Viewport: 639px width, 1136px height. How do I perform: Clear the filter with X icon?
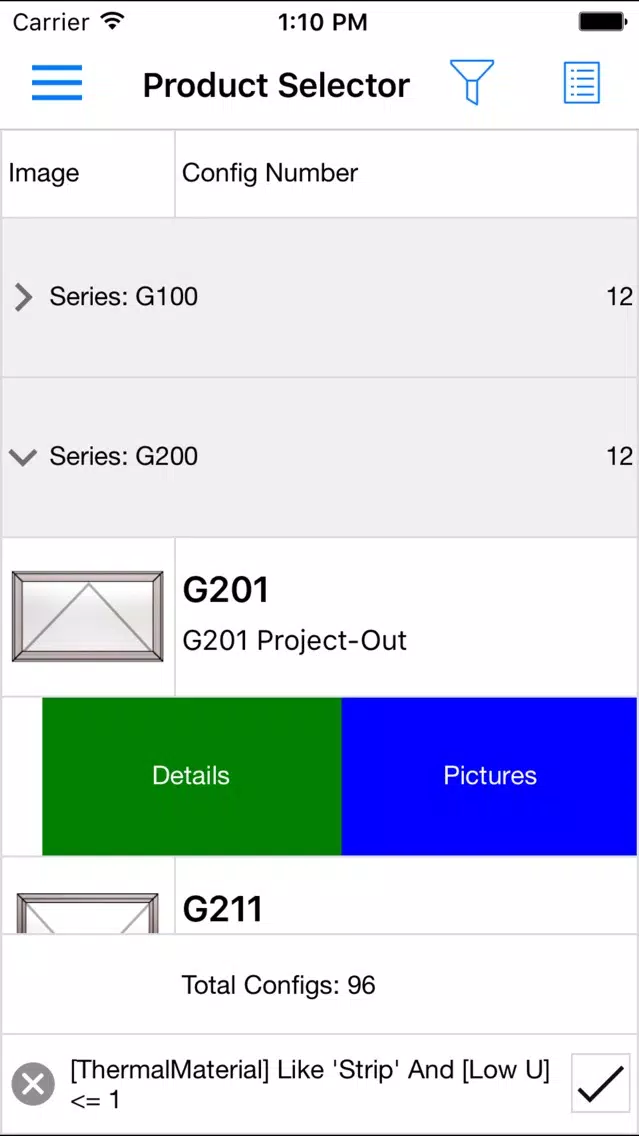[x=33, y=1085]
